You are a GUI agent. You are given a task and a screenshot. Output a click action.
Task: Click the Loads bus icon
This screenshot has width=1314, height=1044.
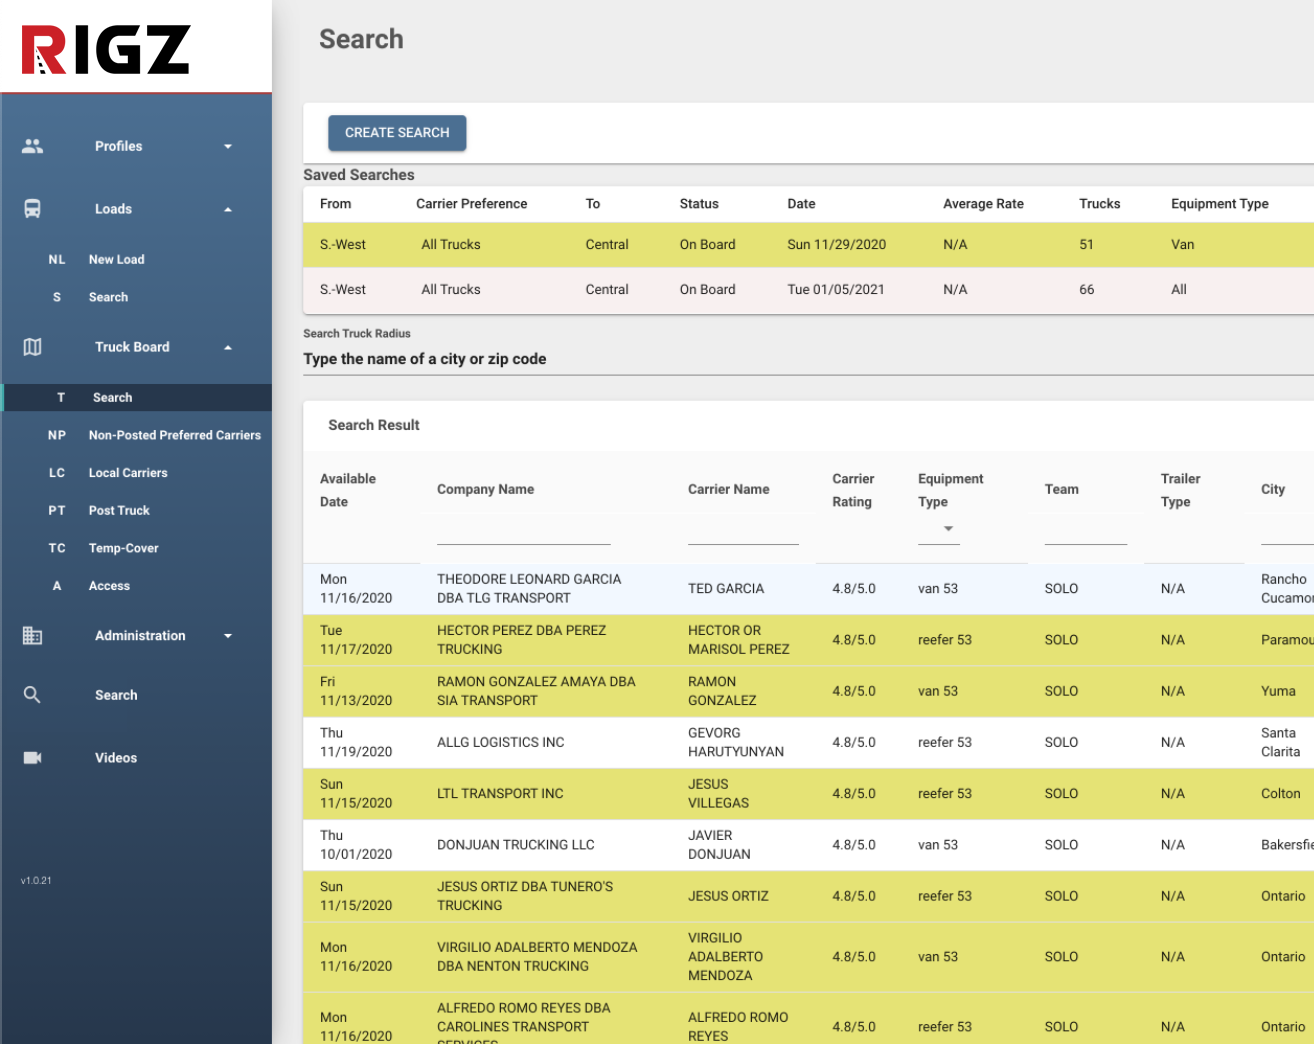[x=32, y=209]
